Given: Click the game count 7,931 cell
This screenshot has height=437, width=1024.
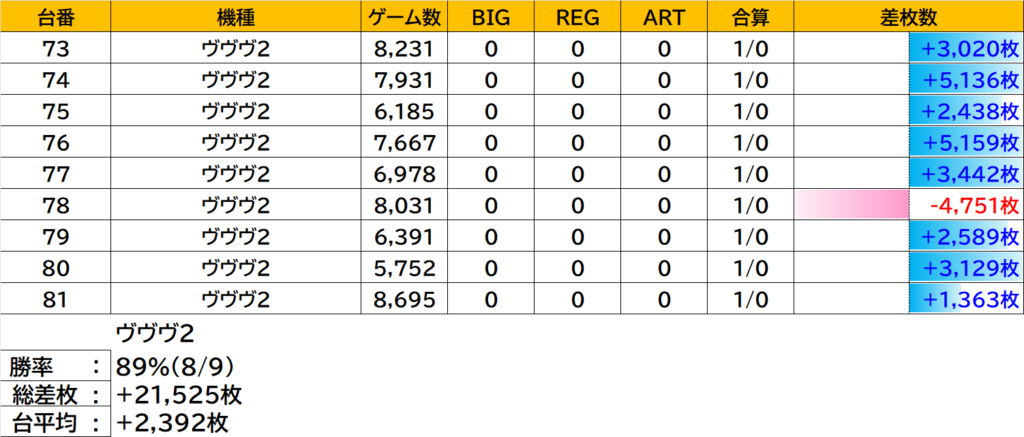Looking at the screenshot, I should click(x=404, y=80).
